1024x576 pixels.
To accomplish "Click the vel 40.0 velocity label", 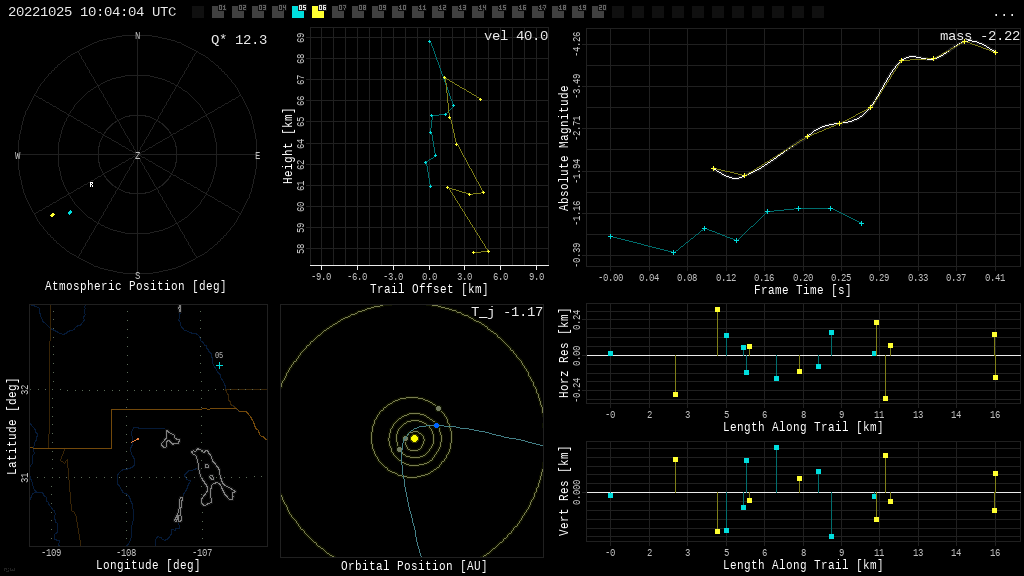I will [x=515, y=36].
